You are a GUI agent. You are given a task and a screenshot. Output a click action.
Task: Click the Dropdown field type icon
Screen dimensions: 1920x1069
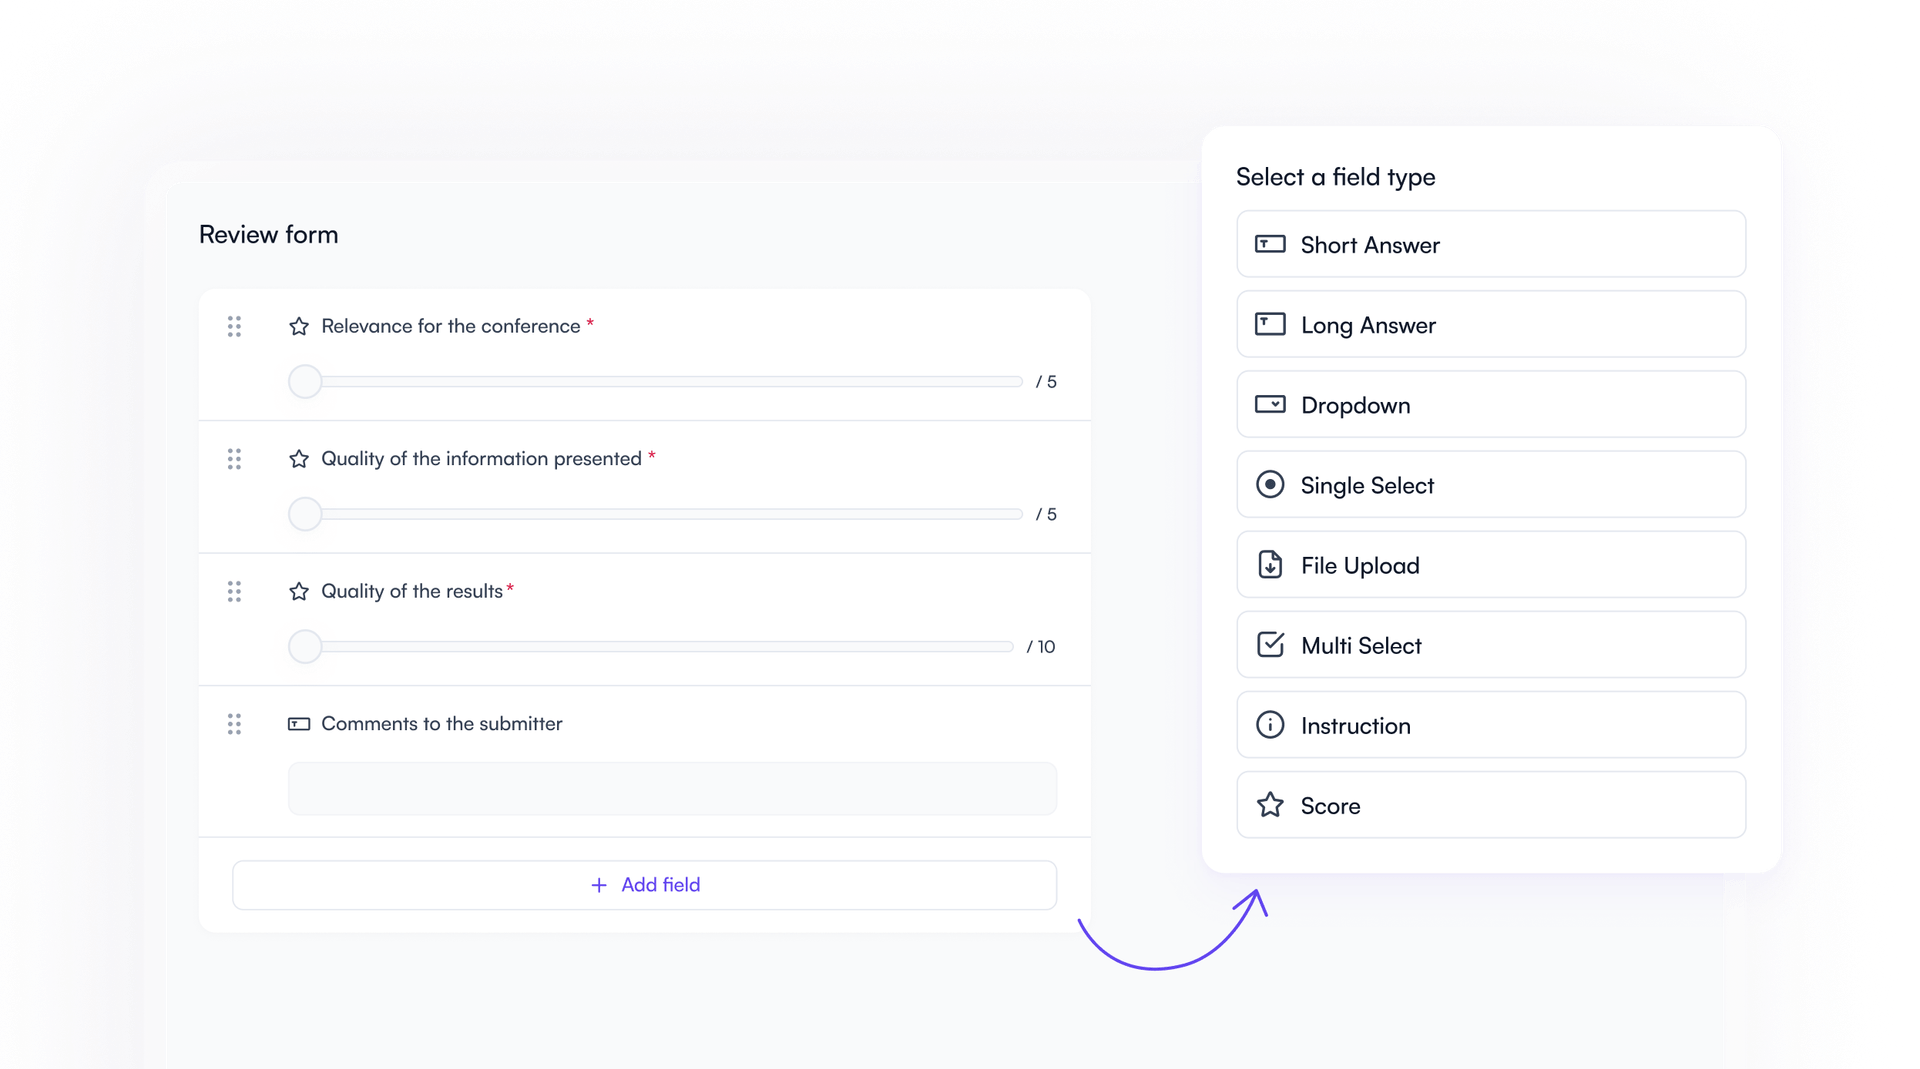(x=1271, y=404)
